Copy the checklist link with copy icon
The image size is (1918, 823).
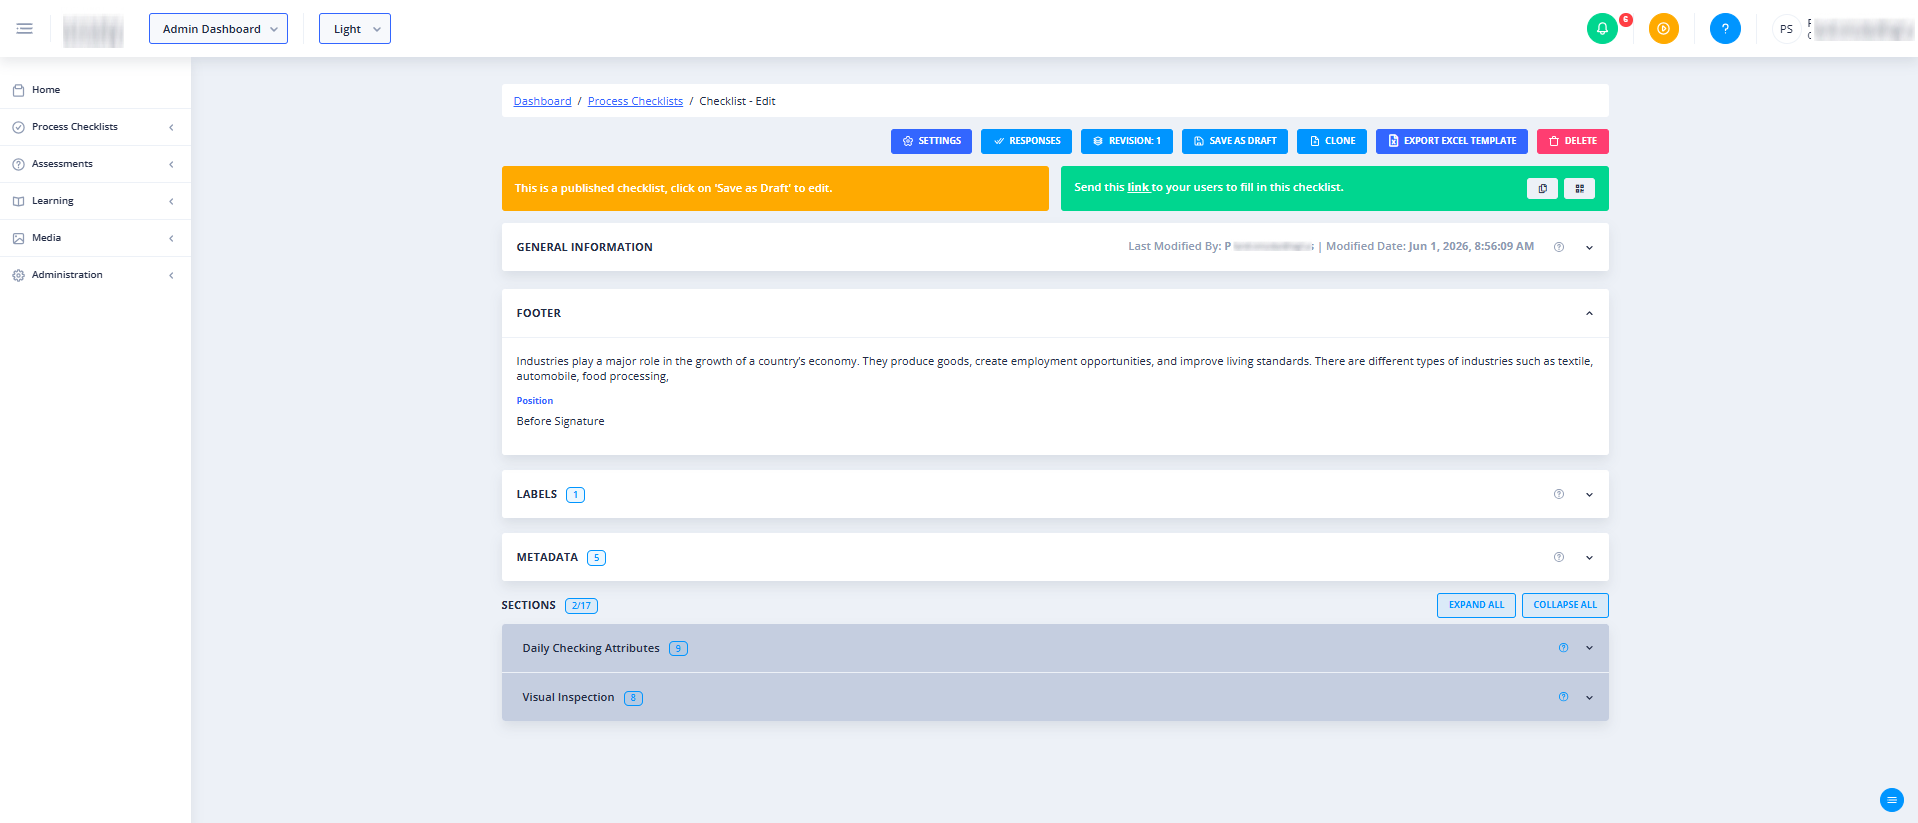pos(1542,188)
